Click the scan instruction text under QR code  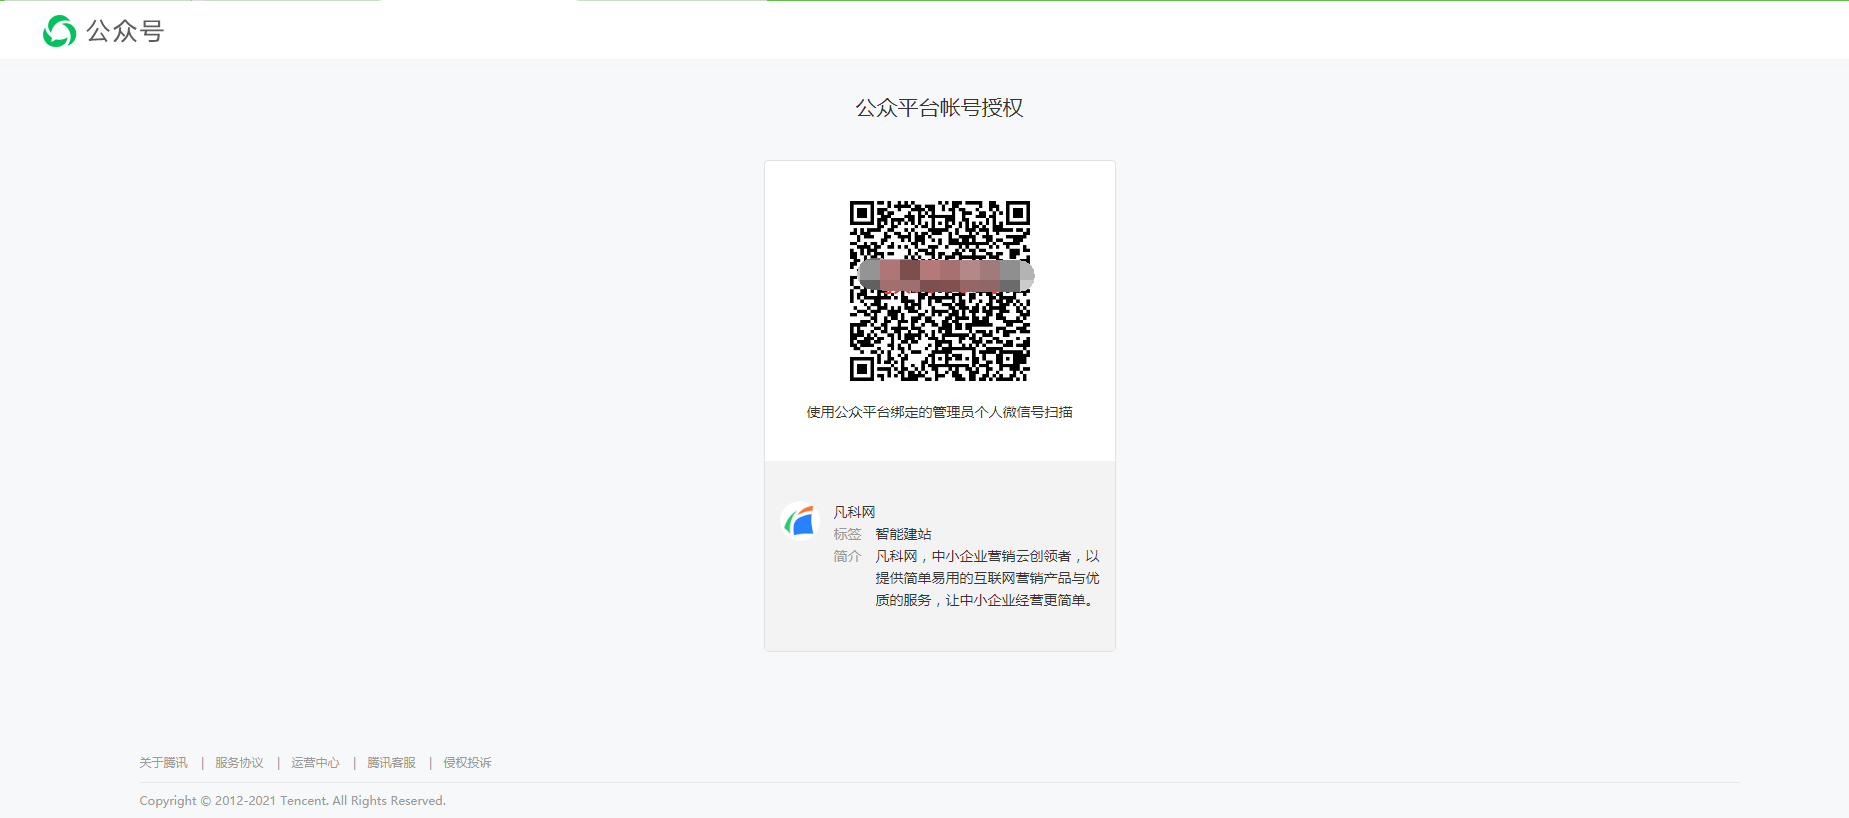(939, 412)
